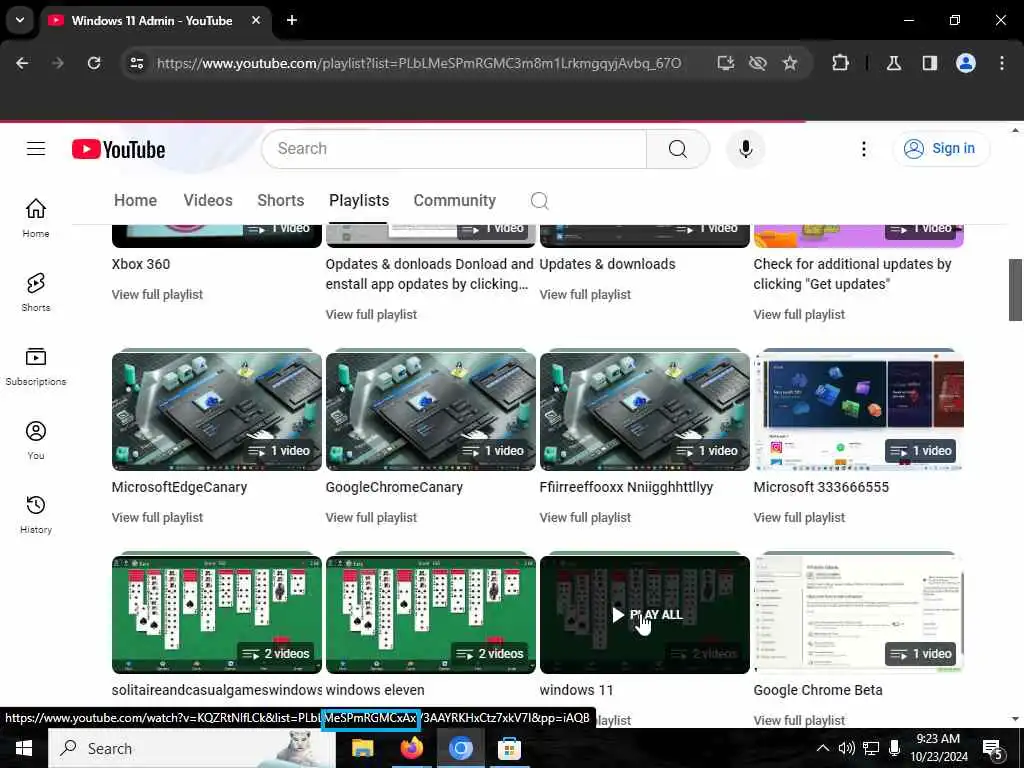
Task: Select the Playlists tab
Action: pos(359,200)
